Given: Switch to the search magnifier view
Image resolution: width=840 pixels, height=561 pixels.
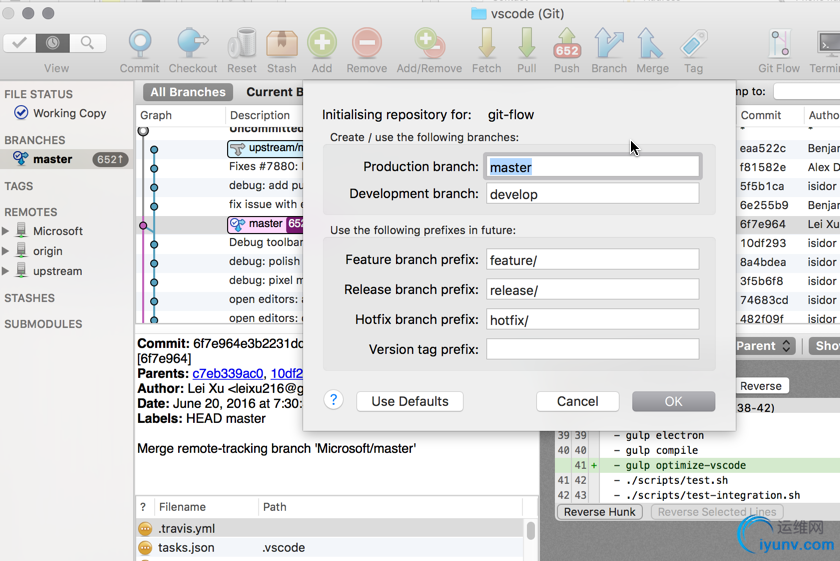Looking at the screenshot, I should tap(87, 43).
